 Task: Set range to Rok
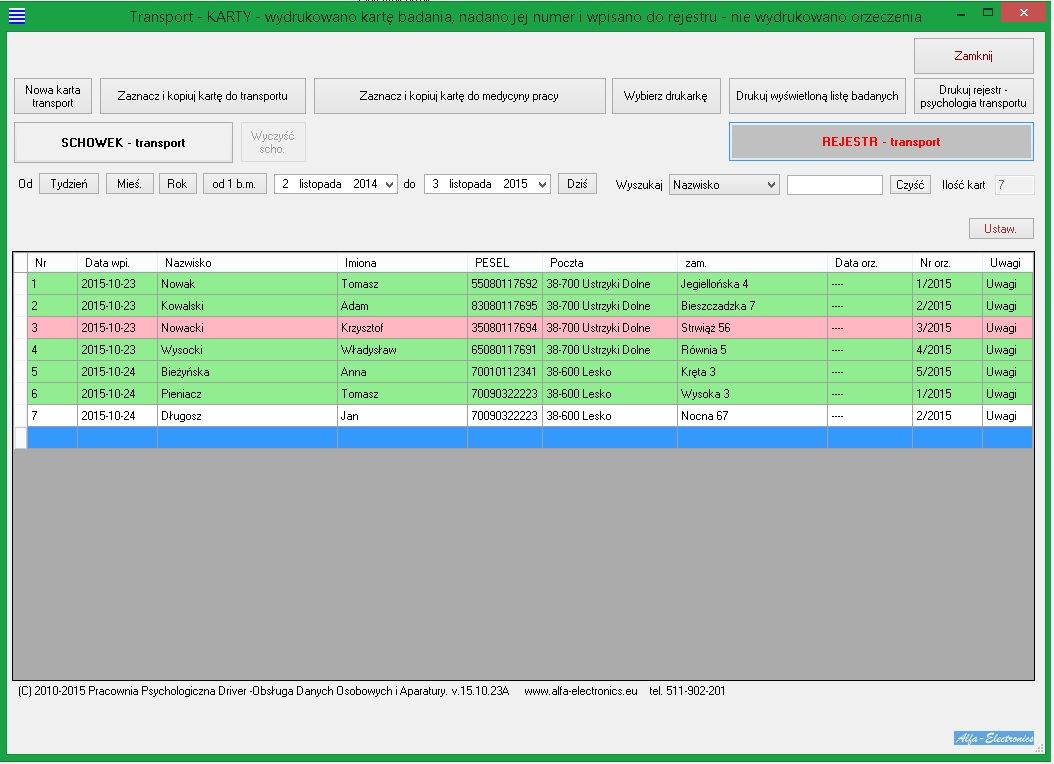177,184
